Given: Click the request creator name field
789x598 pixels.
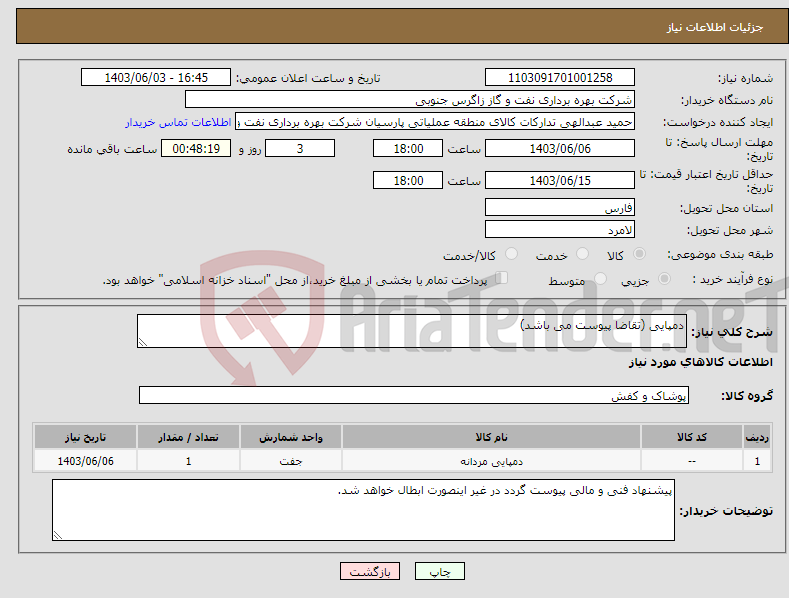Looking at the screenshot, I should pos(435,122).
